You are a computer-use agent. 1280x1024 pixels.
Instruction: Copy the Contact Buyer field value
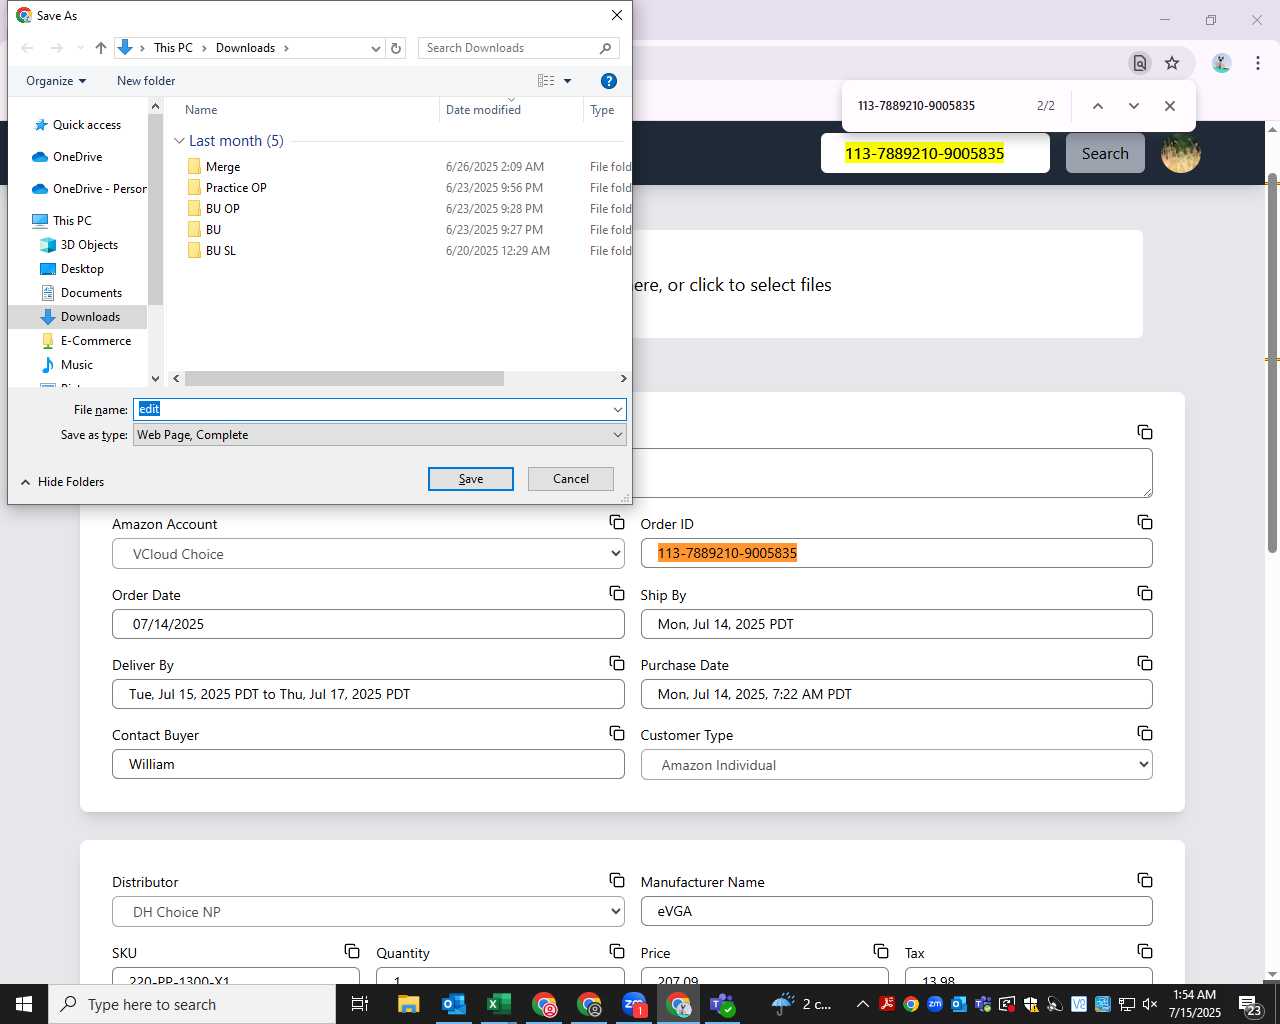617,733
